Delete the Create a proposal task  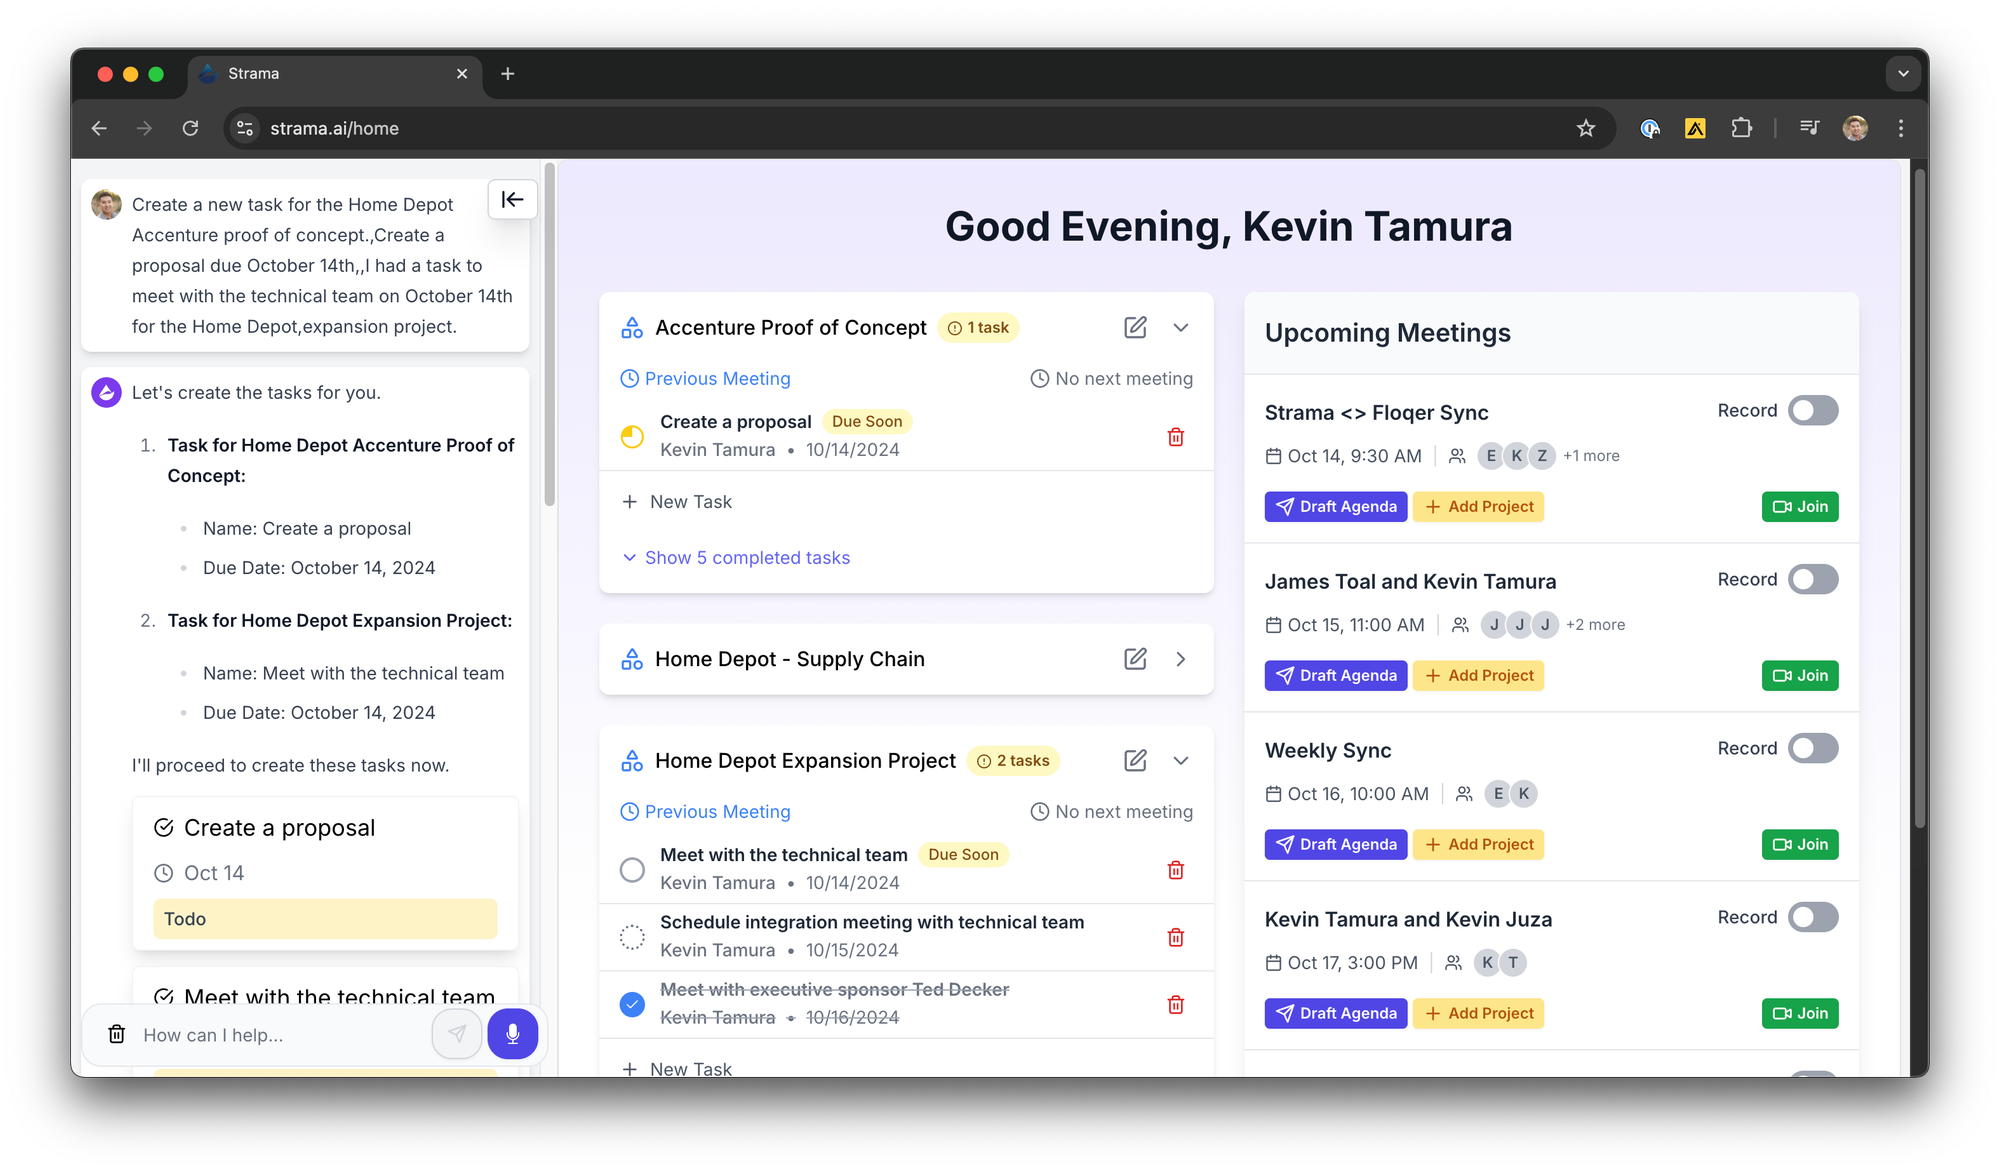coord(1175,437)
